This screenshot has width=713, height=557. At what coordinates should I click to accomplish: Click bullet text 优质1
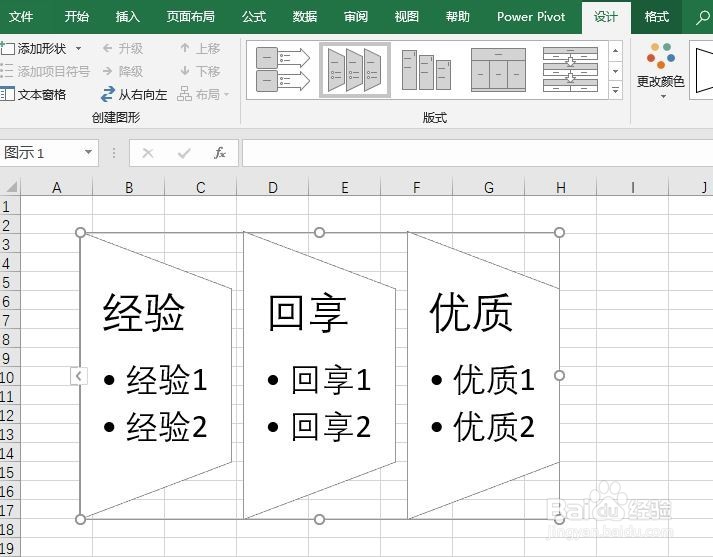[x=494, y=379]
